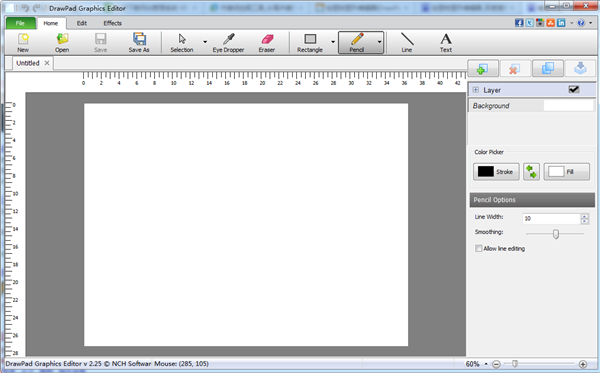
Task: Switch to the Effects tab
Action: (112, 23)
